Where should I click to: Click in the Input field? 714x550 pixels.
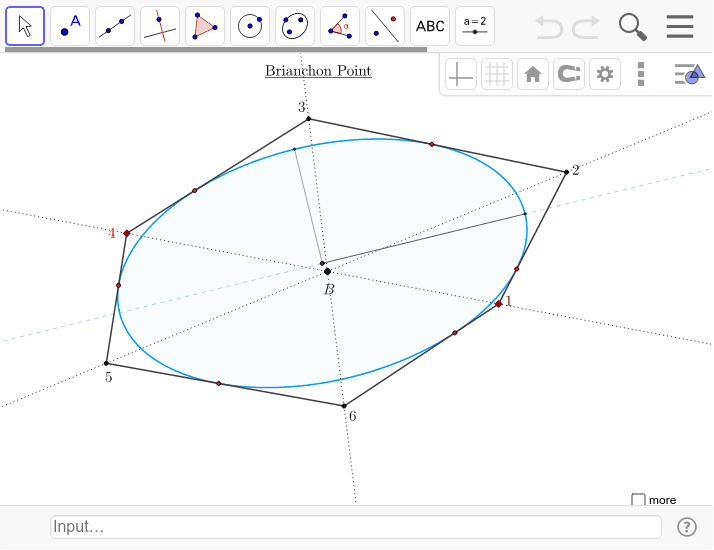[356, 527]
